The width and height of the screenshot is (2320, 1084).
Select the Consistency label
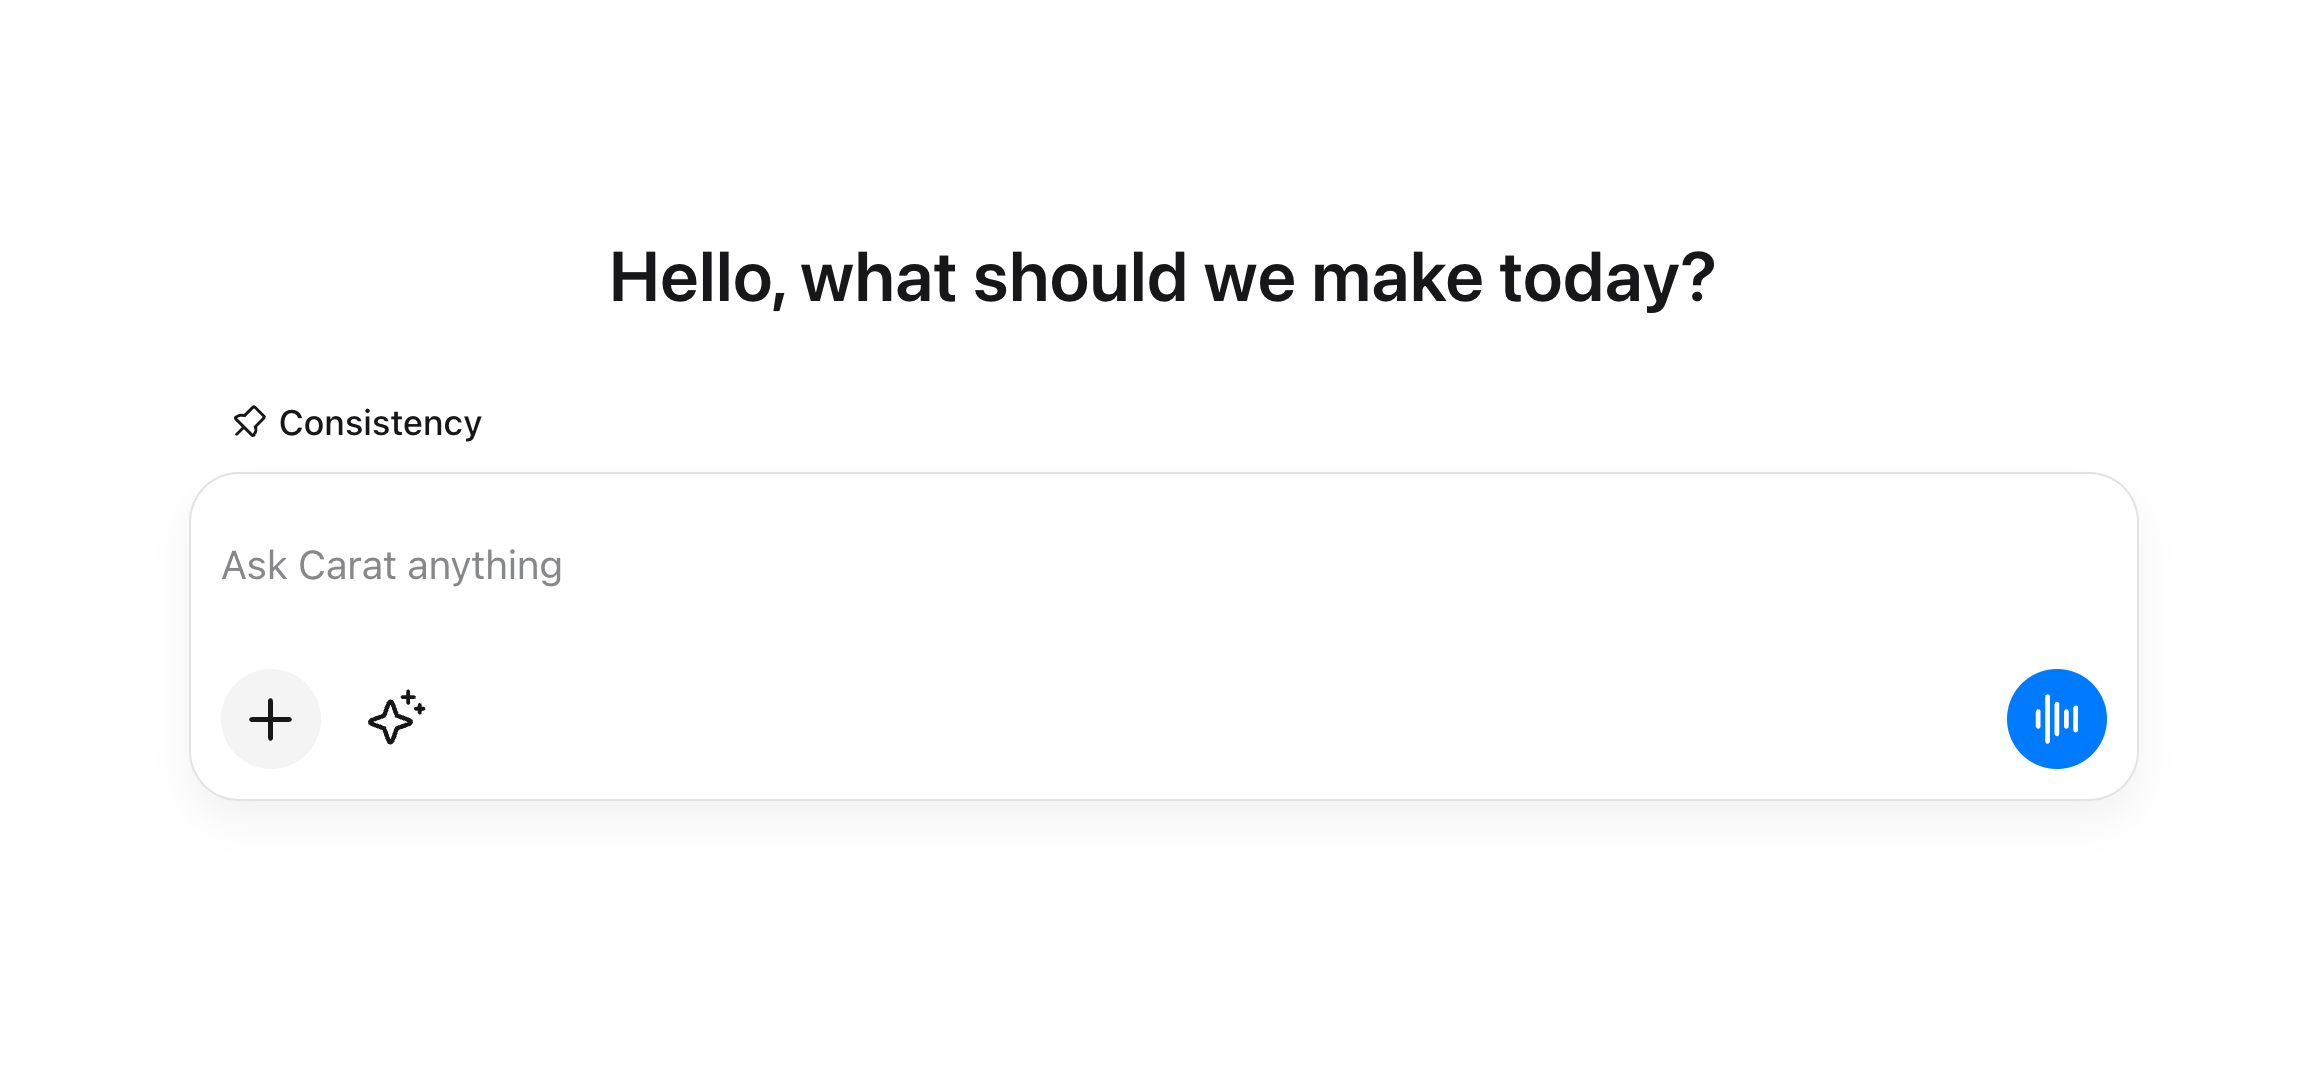click(x=380, y=423)
